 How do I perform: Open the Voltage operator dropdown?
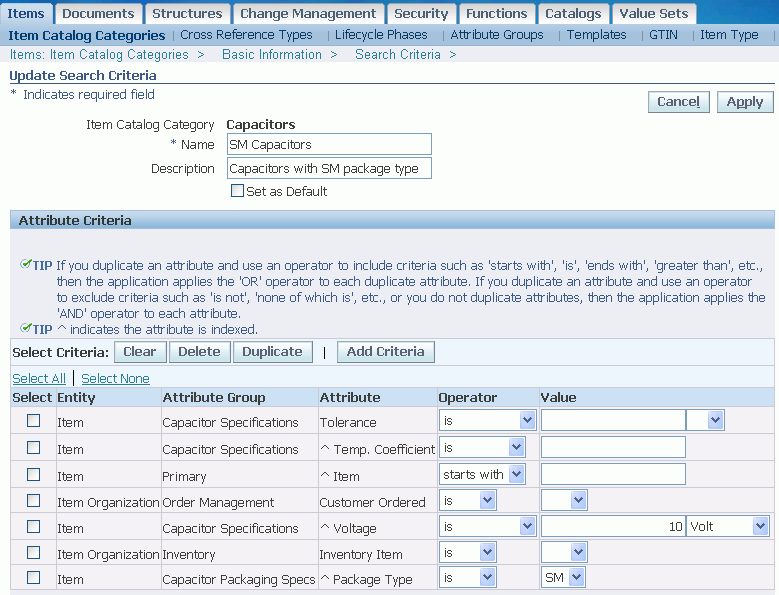coord(487,526)
